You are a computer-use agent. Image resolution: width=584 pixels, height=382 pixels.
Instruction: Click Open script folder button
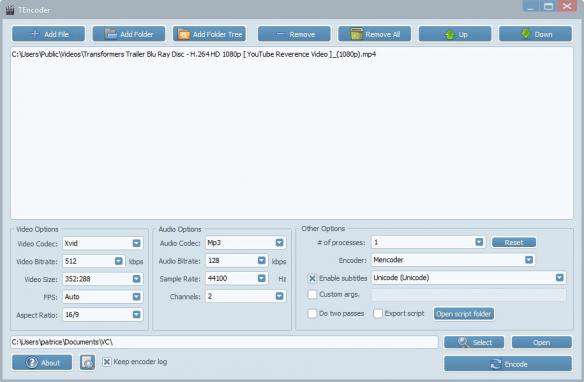click(464, 314)
